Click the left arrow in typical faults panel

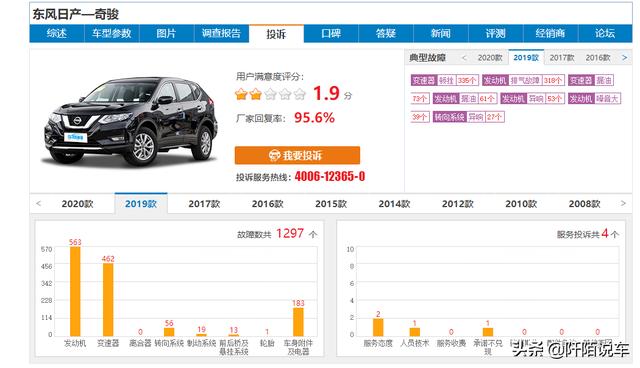click(464, 58)
